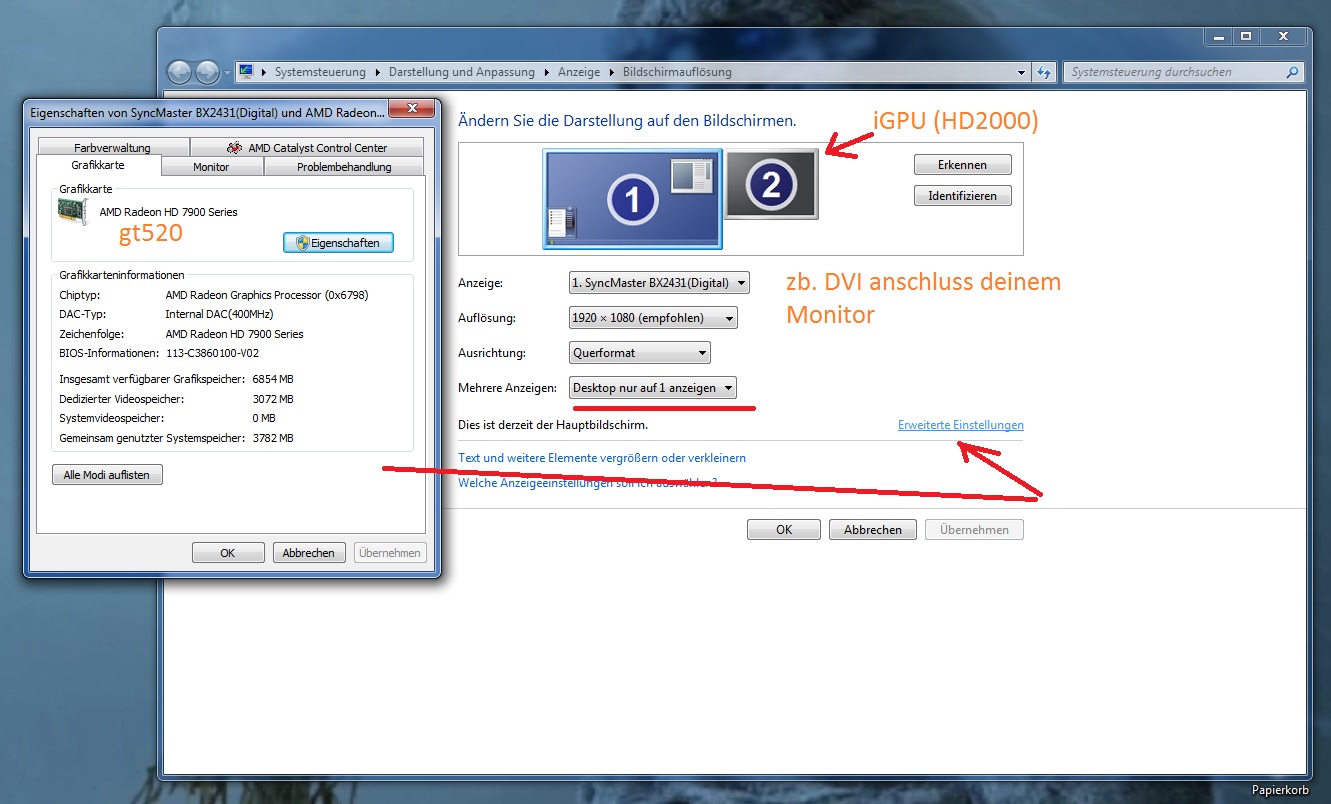Open the Ausrichtung dropdown
The height and width of the screenshot is (804, 1331).
[639, 352]
